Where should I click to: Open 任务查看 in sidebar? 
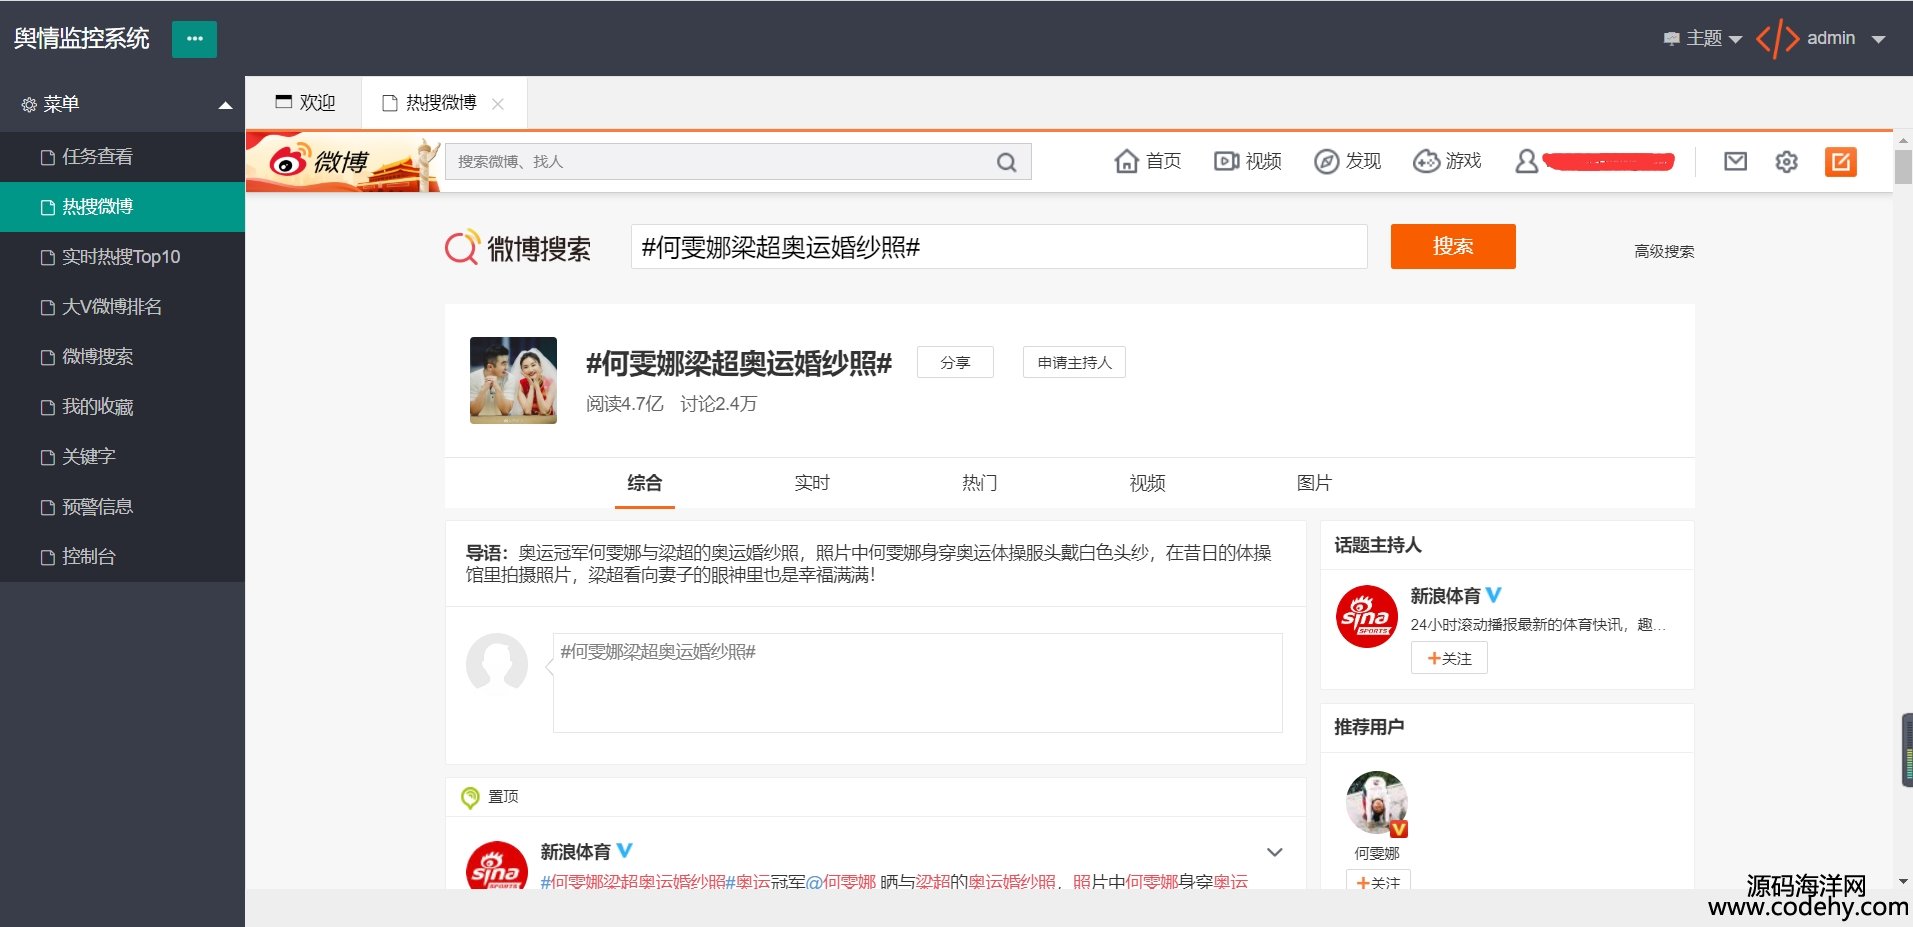tap(122, 157)
